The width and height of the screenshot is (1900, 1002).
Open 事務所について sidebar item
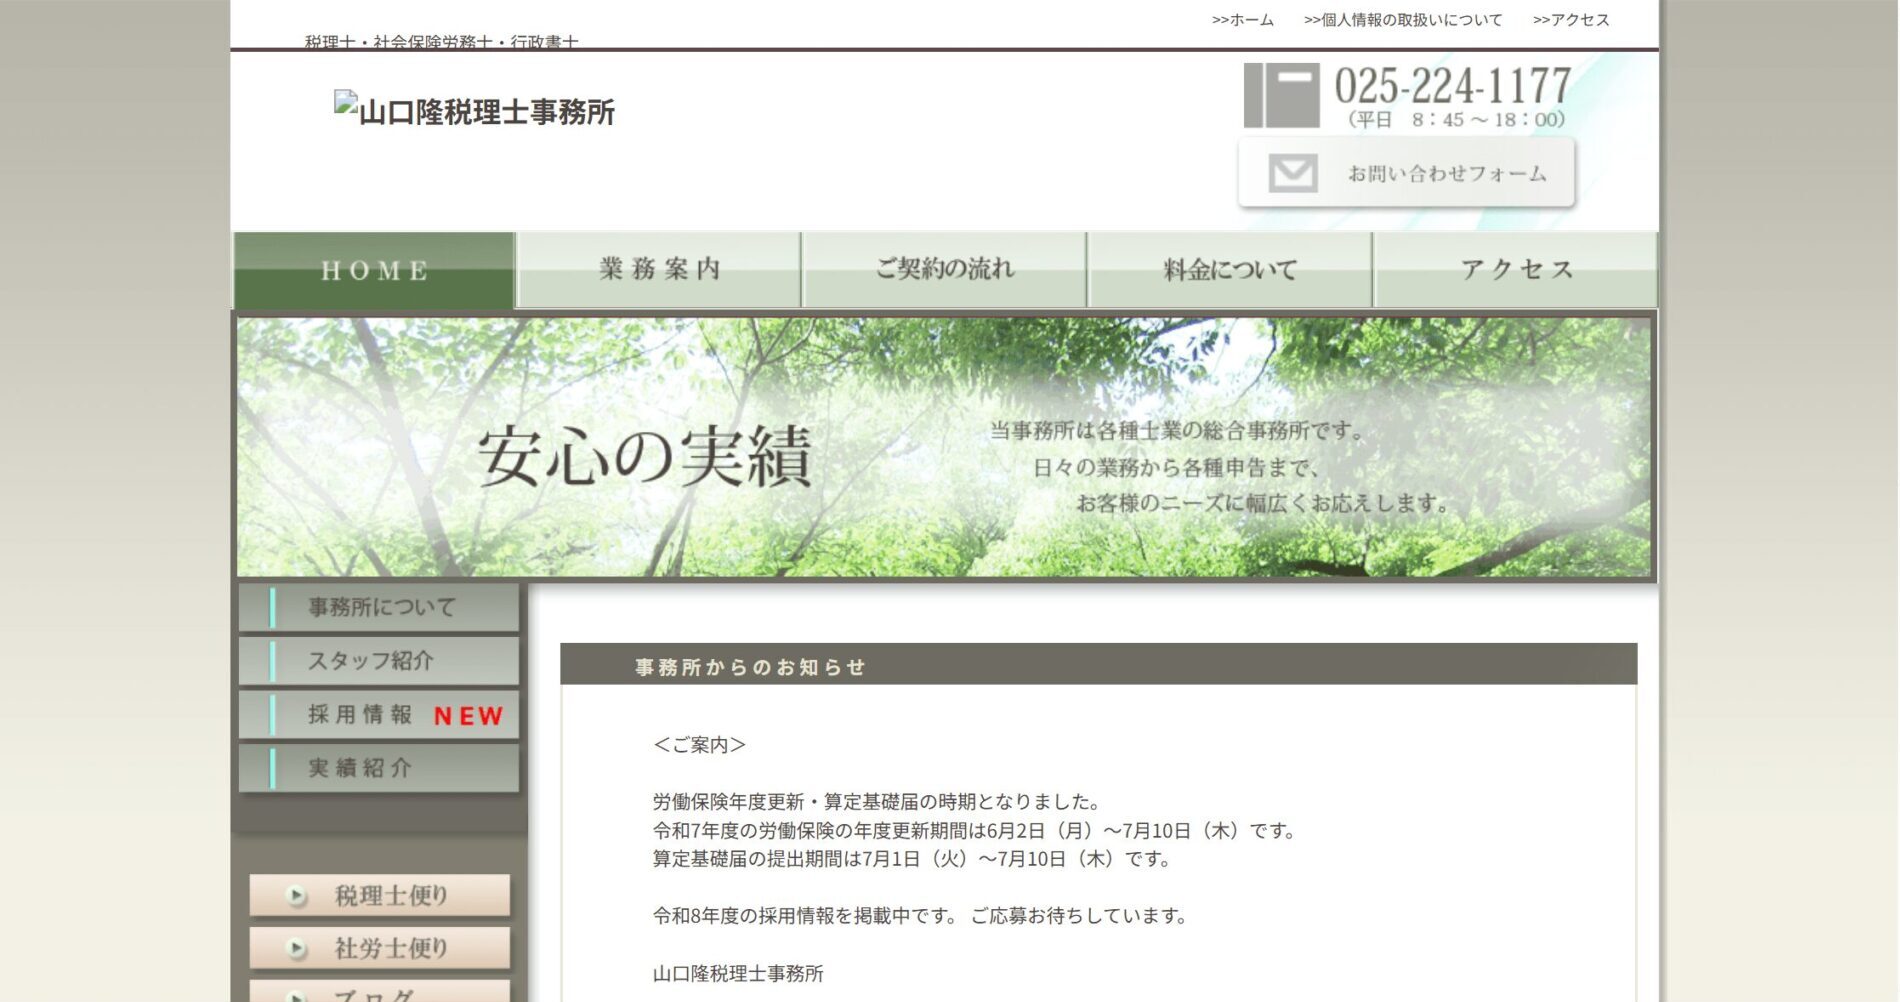click(x=379, y=607)
